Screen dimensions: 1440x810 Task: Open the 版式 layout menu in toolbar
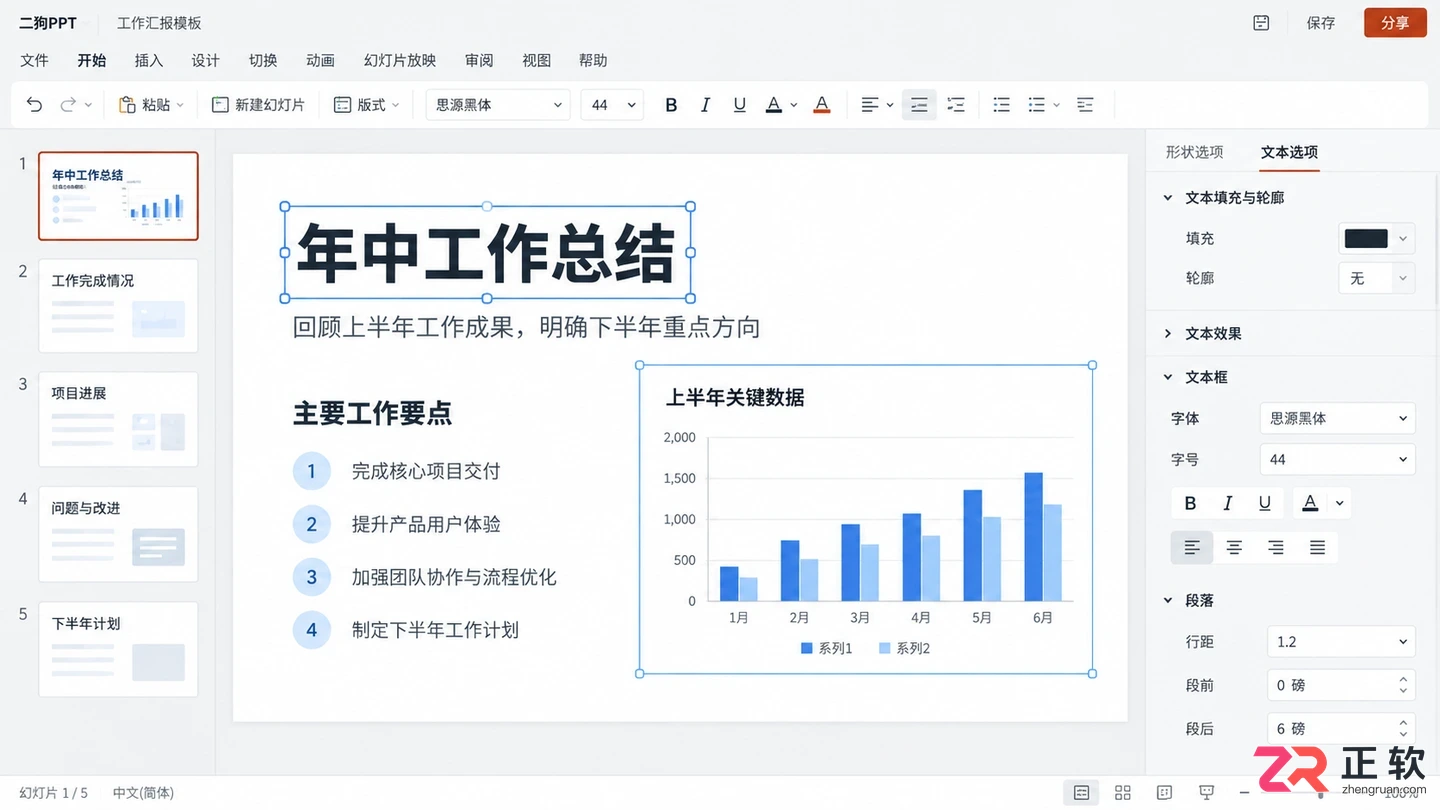point(366,104)
